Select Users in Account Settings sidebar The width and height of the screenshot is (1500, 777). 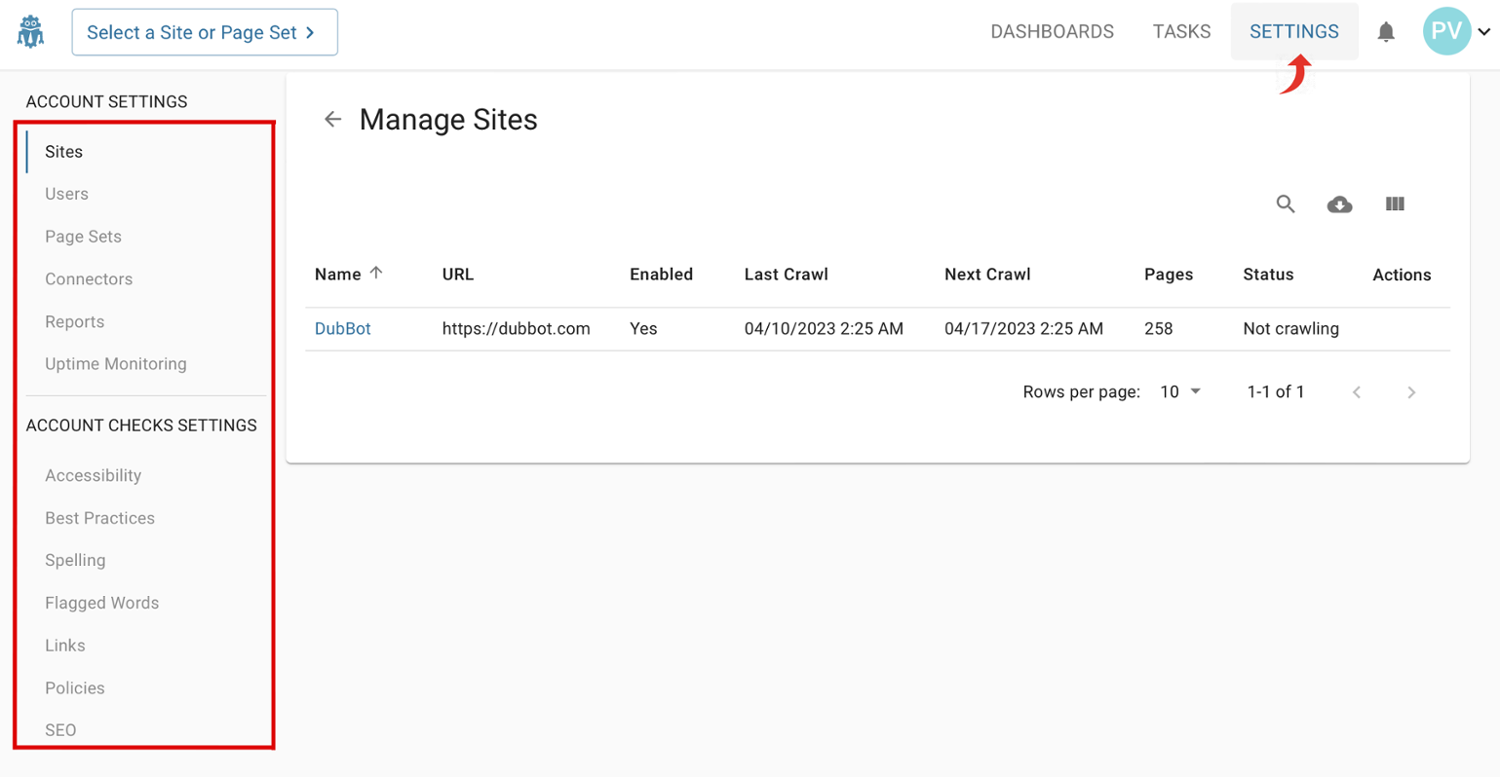66,193
